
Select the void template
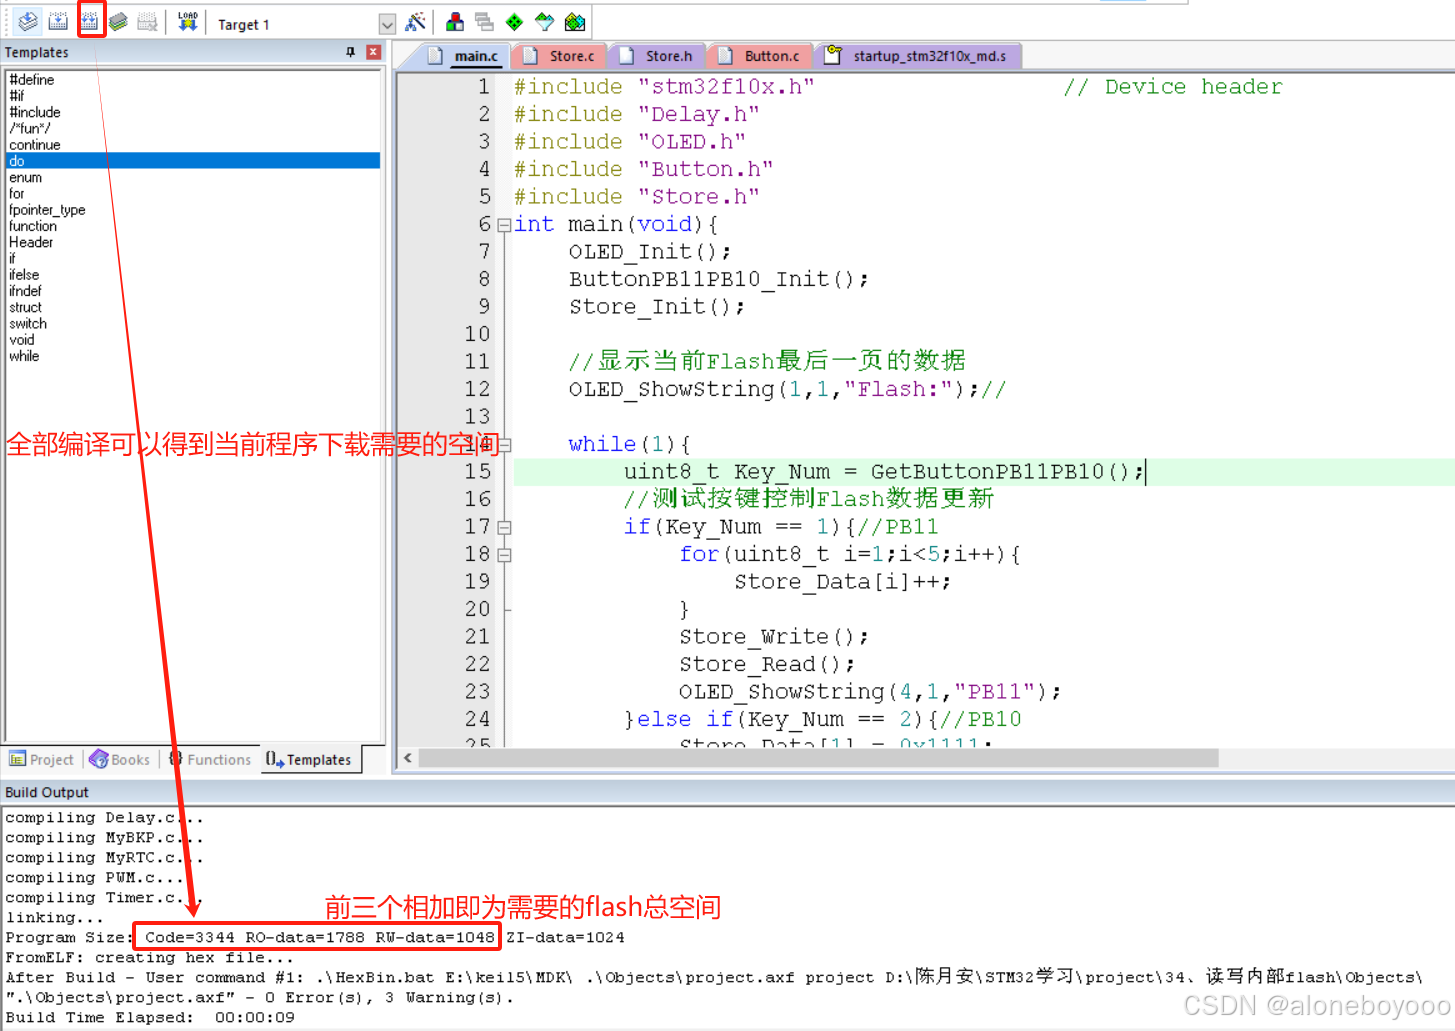(22, 340)
